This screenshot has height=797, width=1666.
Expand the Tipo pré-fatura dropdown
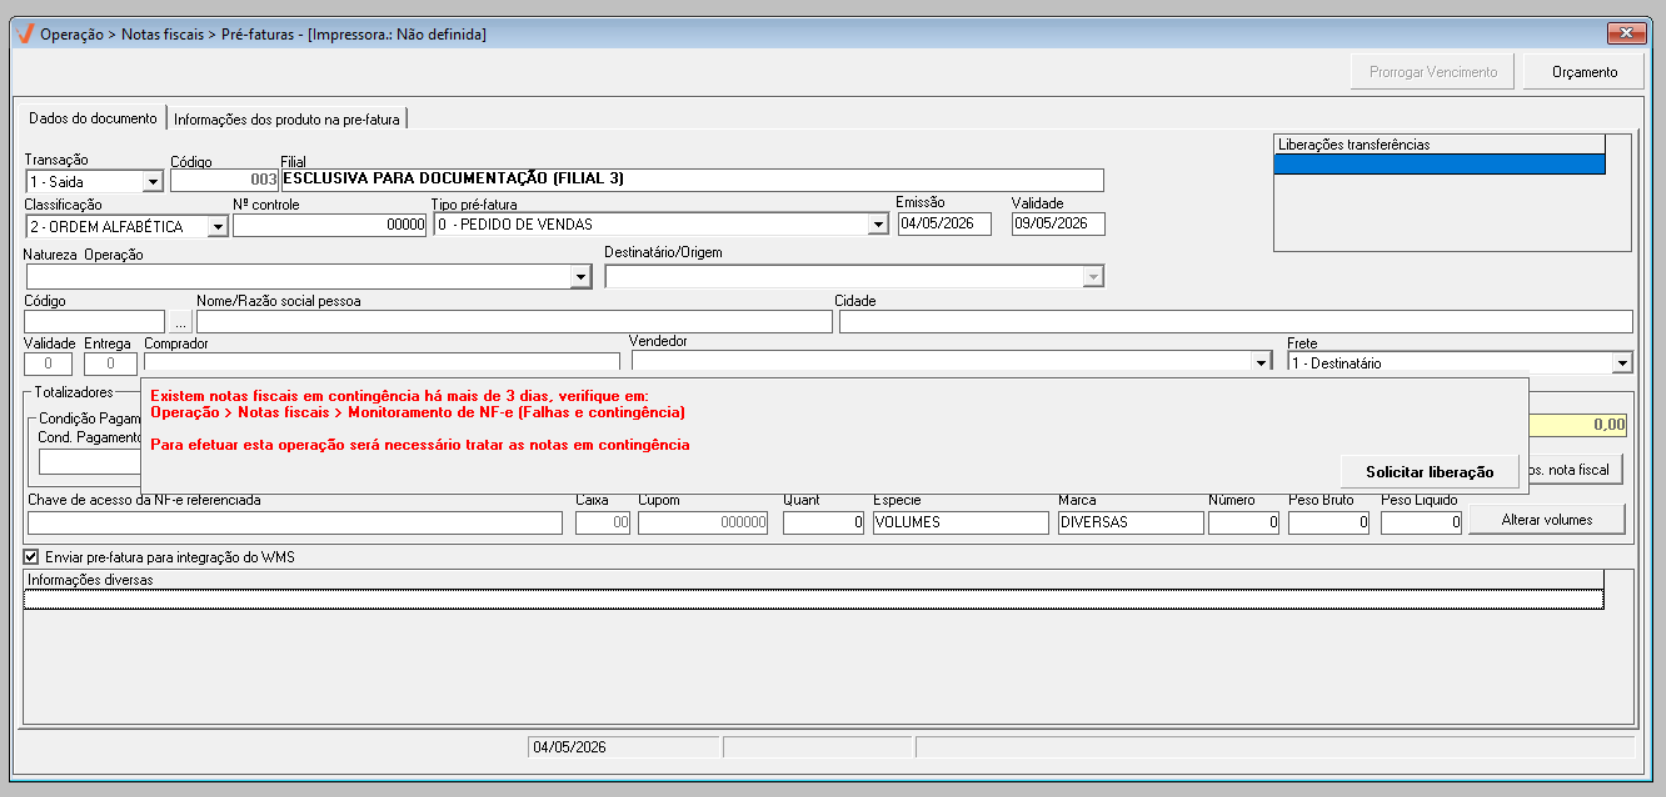877,225
